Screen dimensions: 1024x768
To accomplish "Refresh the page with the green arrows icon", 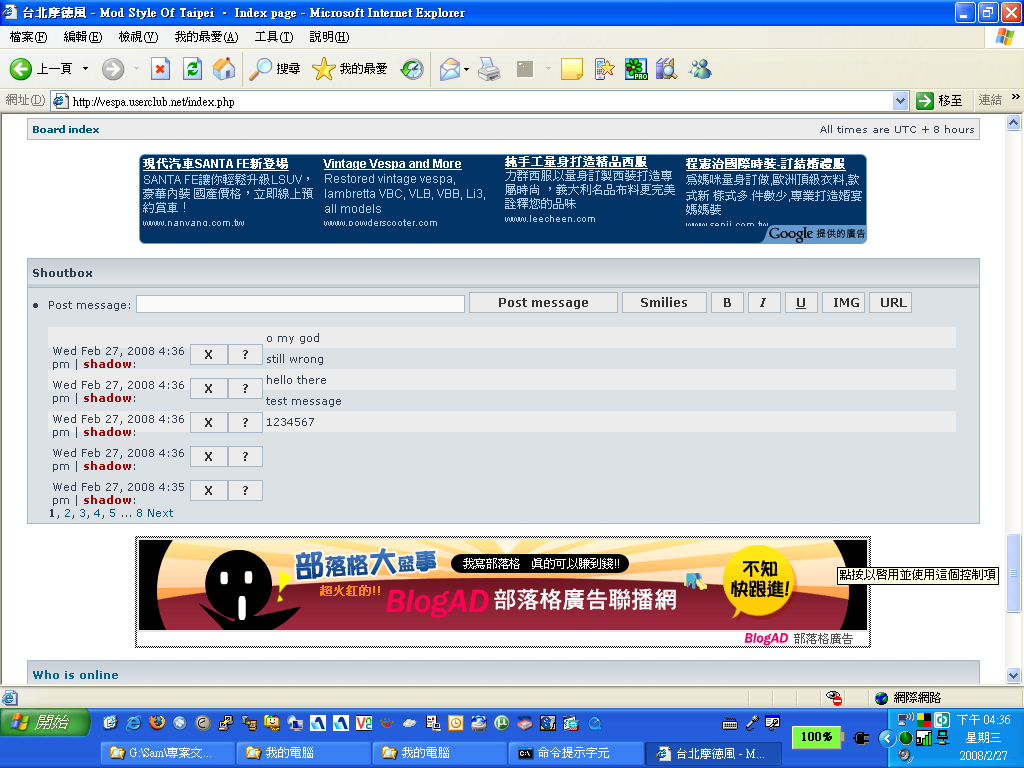I will coord(193,69).
